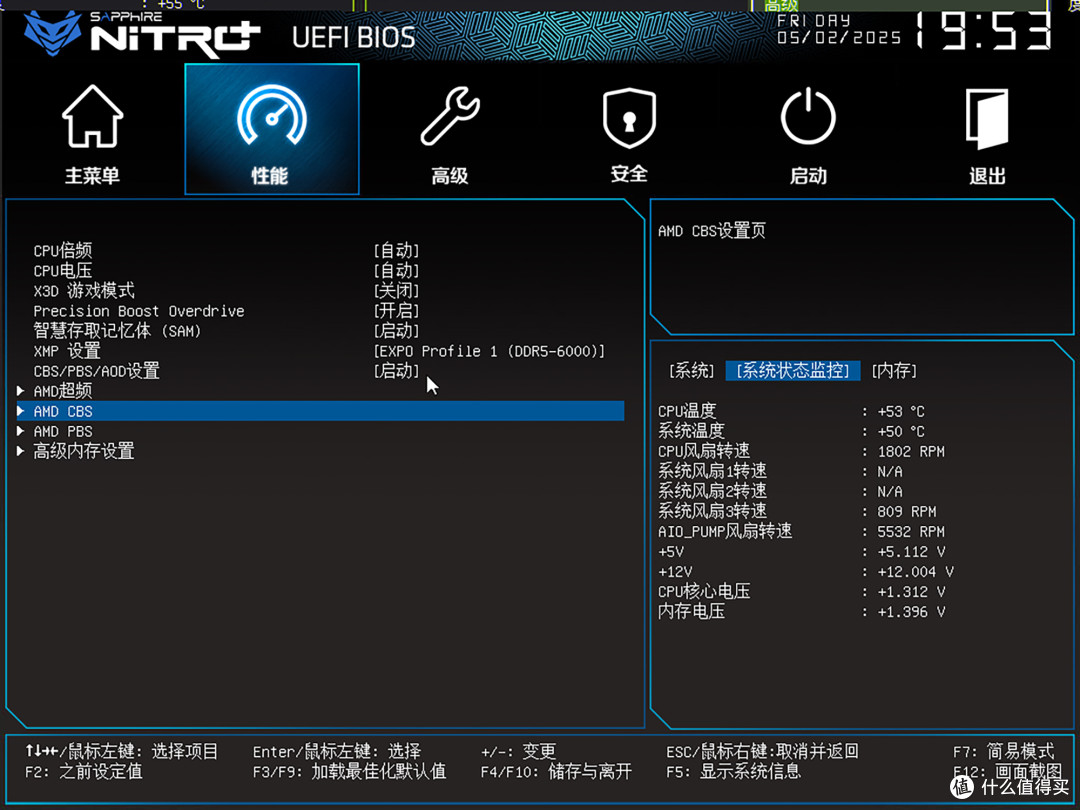Select the CPU倍频 setting label
The image size is (1080, 810).
pyautogui.click(x=63, y=251)
